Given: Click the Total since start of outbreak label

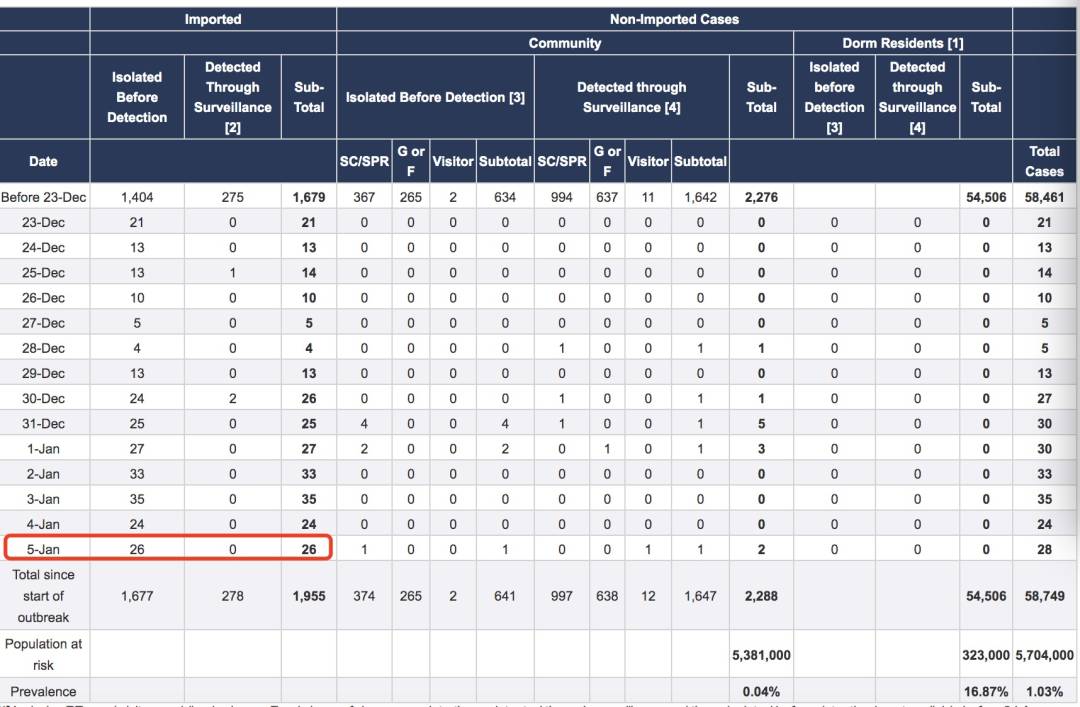Looking at the screenshot, I should point(43,595).
